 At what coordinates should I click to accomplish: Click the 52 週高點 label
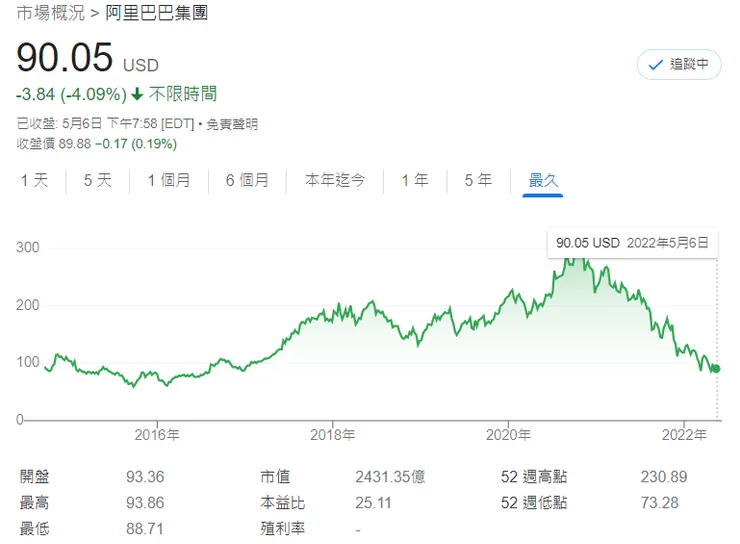tap(534, 477)
